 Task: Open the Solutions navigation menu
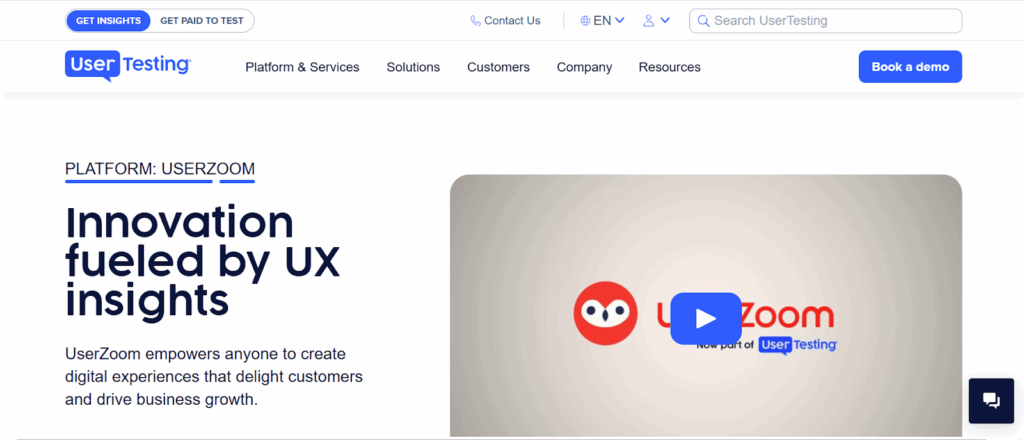coord(413,67)
